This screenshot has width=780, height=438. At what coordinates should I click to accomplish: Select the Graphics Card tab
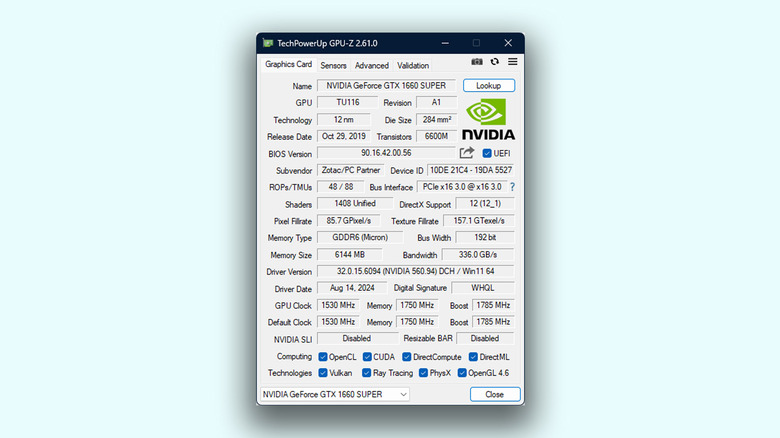point(289,64)
